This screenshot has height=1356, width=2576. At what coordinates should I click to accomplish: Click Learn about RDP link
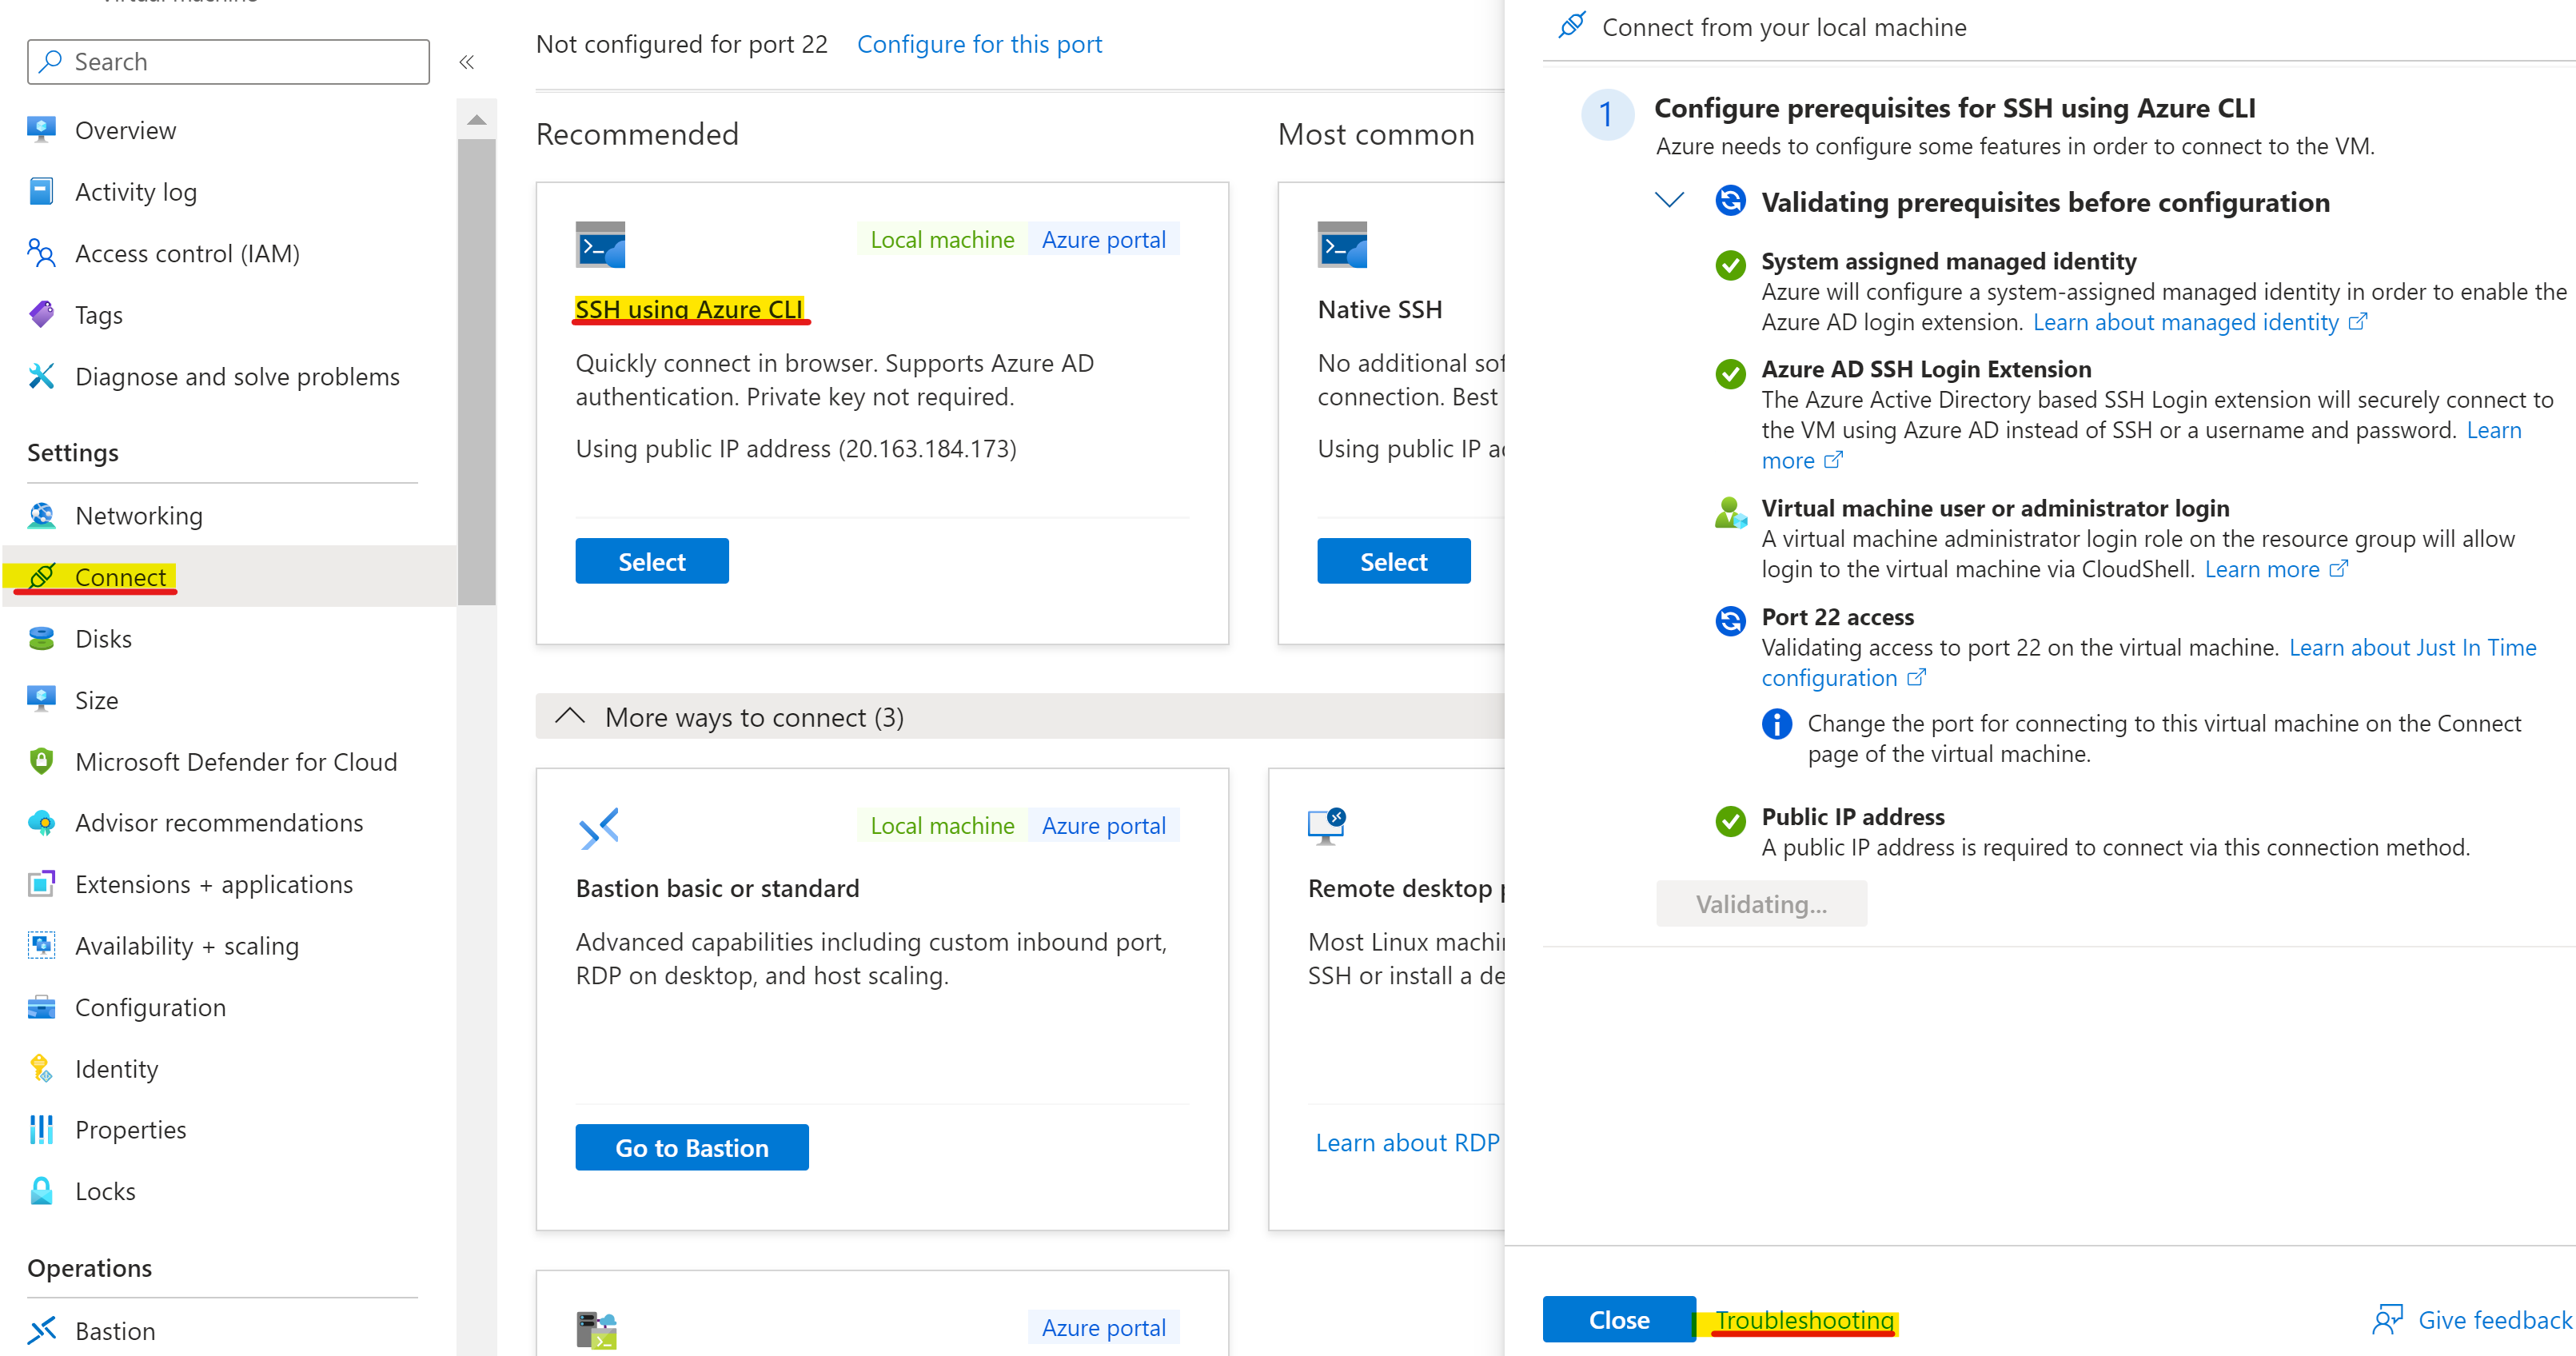tap(1407, 1142)
